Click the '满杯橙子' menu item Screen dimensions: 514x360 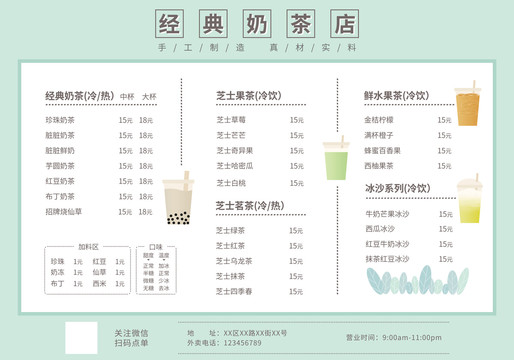click(x=379, y=135)
